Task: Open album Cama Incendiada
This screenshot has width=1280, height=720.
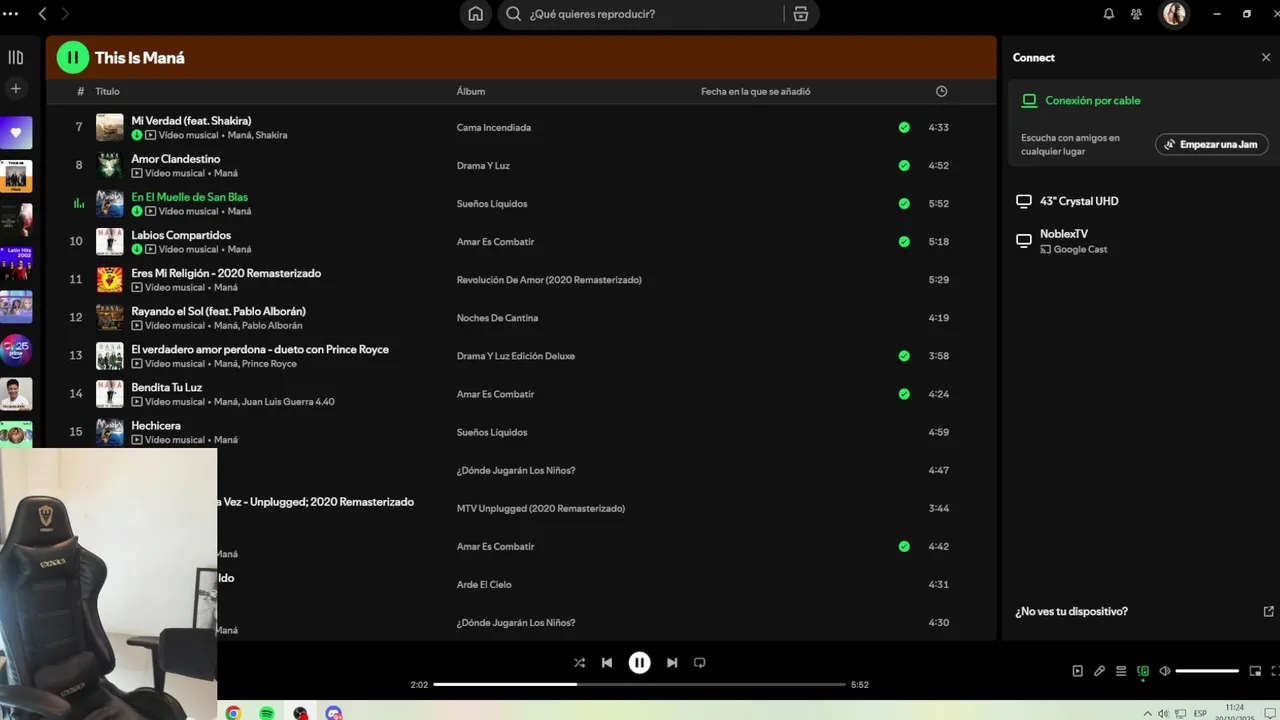Action: (x=494, y=128)
